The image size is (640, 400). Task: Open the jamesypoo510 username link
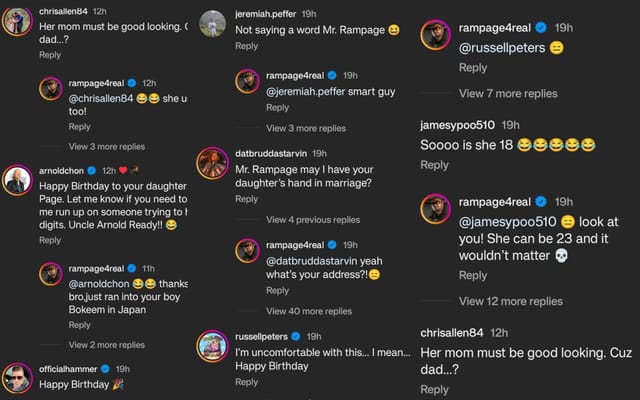click(x=457, y=125)
